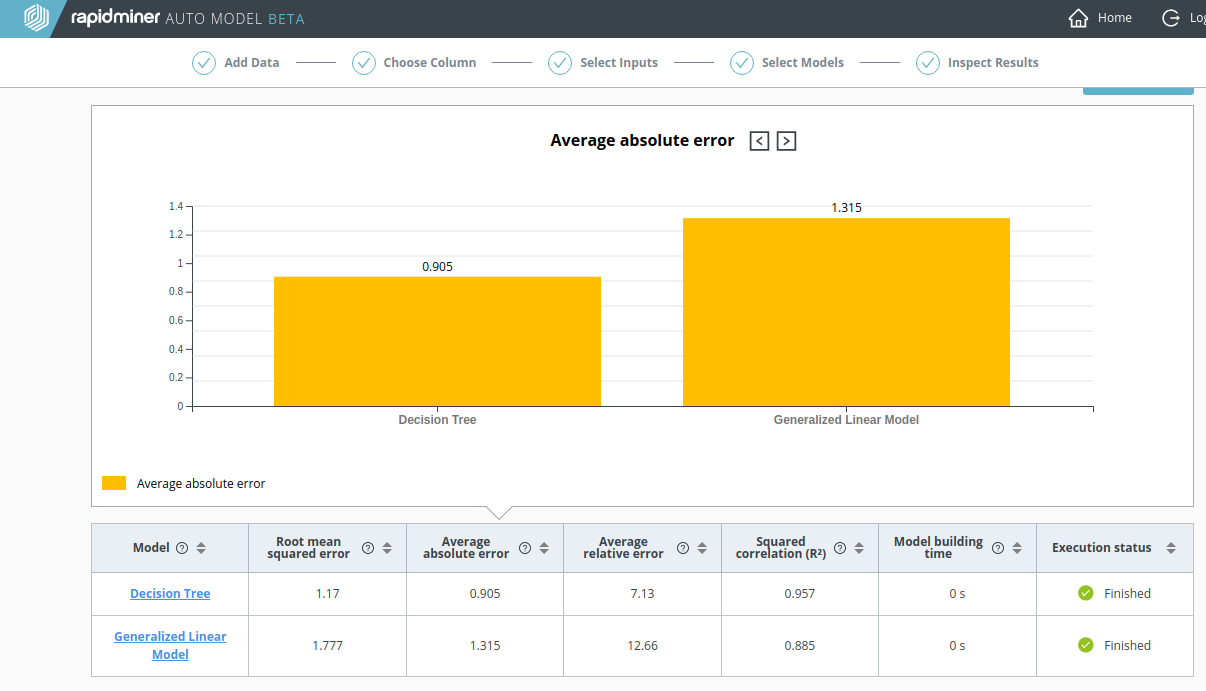Go to the Select Inputs step

(618, 63)
